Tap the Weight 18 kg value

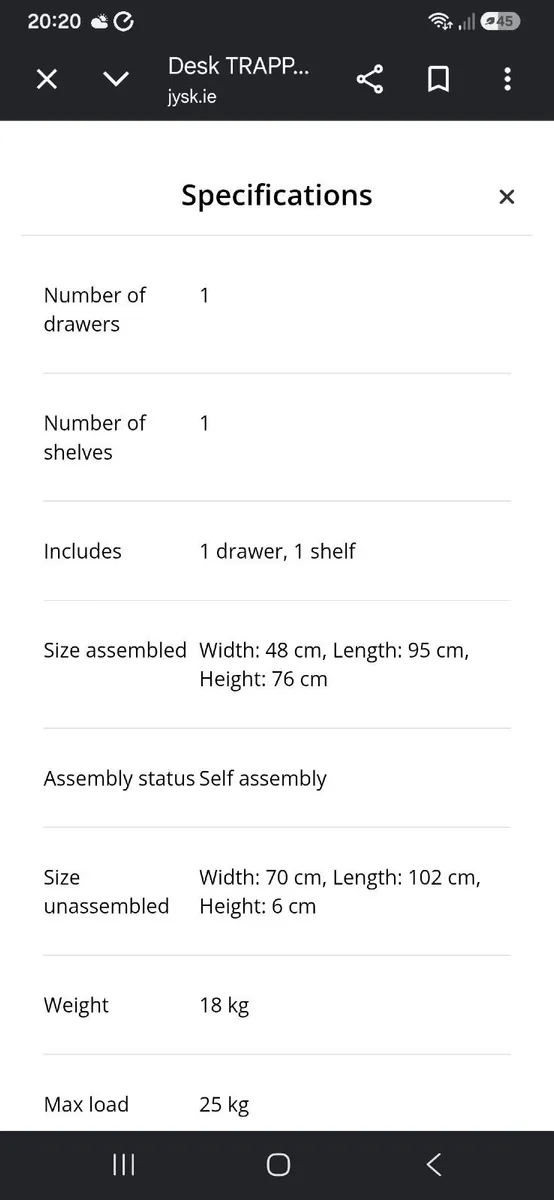pyautogui.click(x=224, y=1005)
